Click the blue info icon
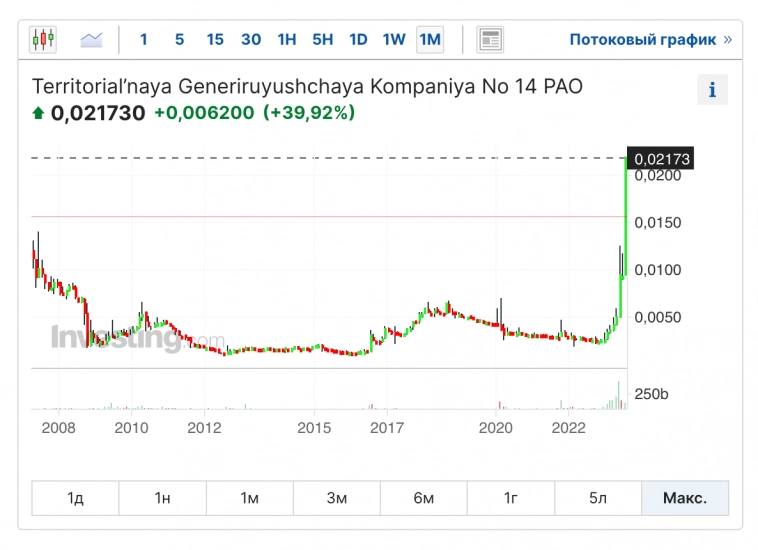 click(712, 90)
